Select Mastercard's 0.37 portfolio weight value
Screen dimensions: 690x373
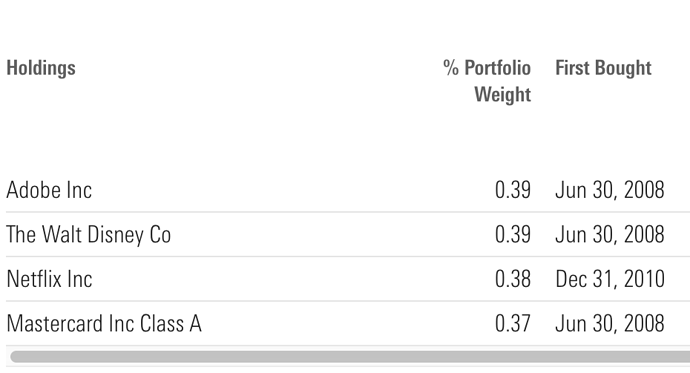pos(513,323)
